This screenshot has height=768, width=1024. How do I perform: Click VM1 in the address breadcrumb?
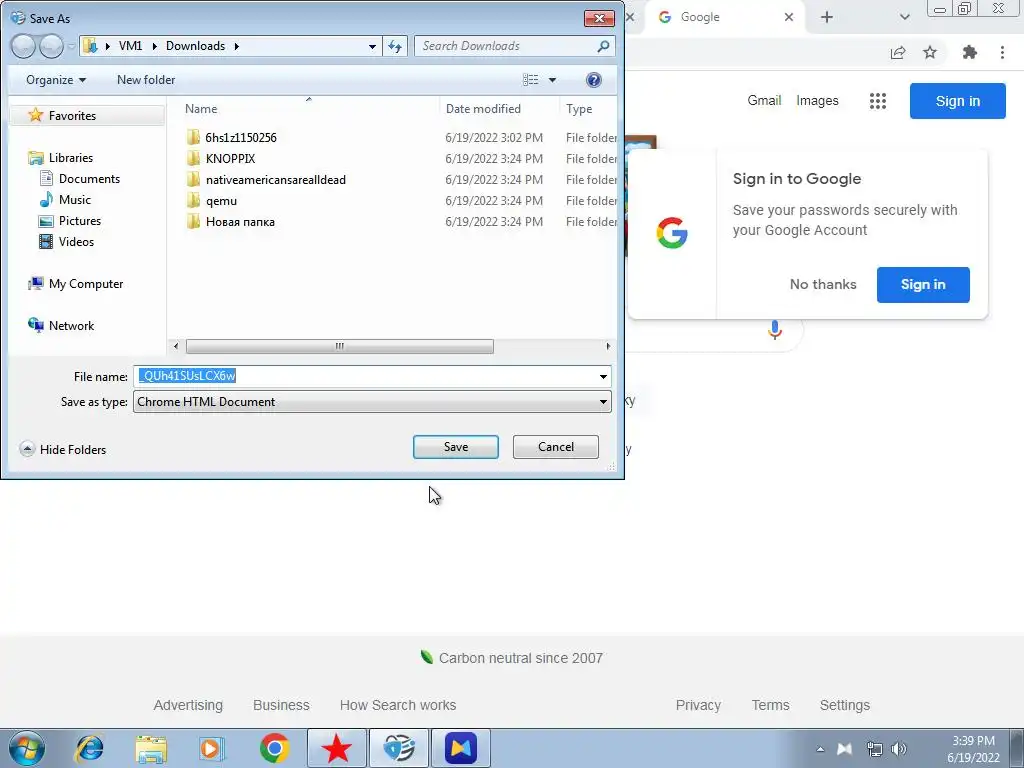(x=131, y=46)
